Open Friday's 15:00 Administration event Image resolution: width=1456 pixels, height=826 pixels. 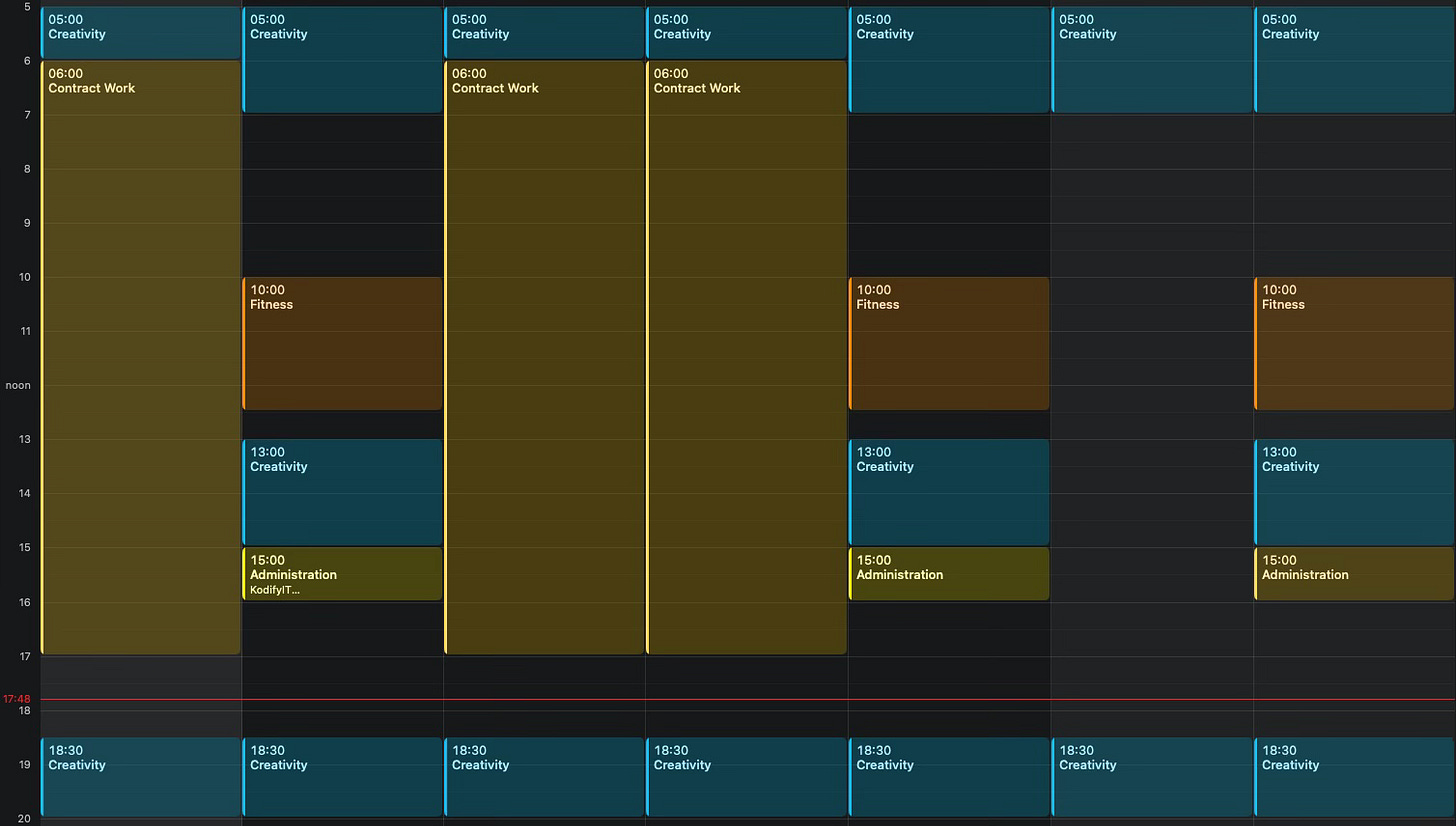pos(949,573)
